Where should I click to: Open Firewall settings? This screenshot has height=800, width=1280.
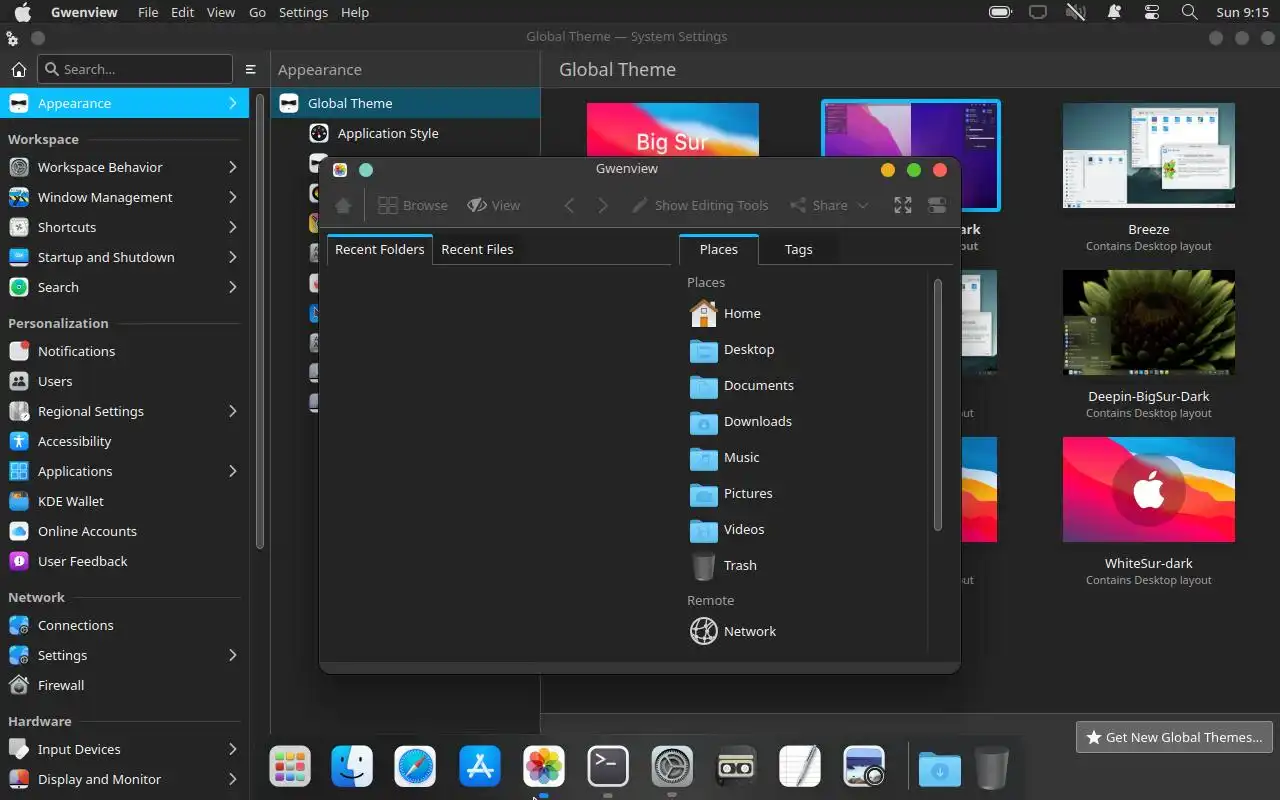pyautogui.click(x=124, y=685)
